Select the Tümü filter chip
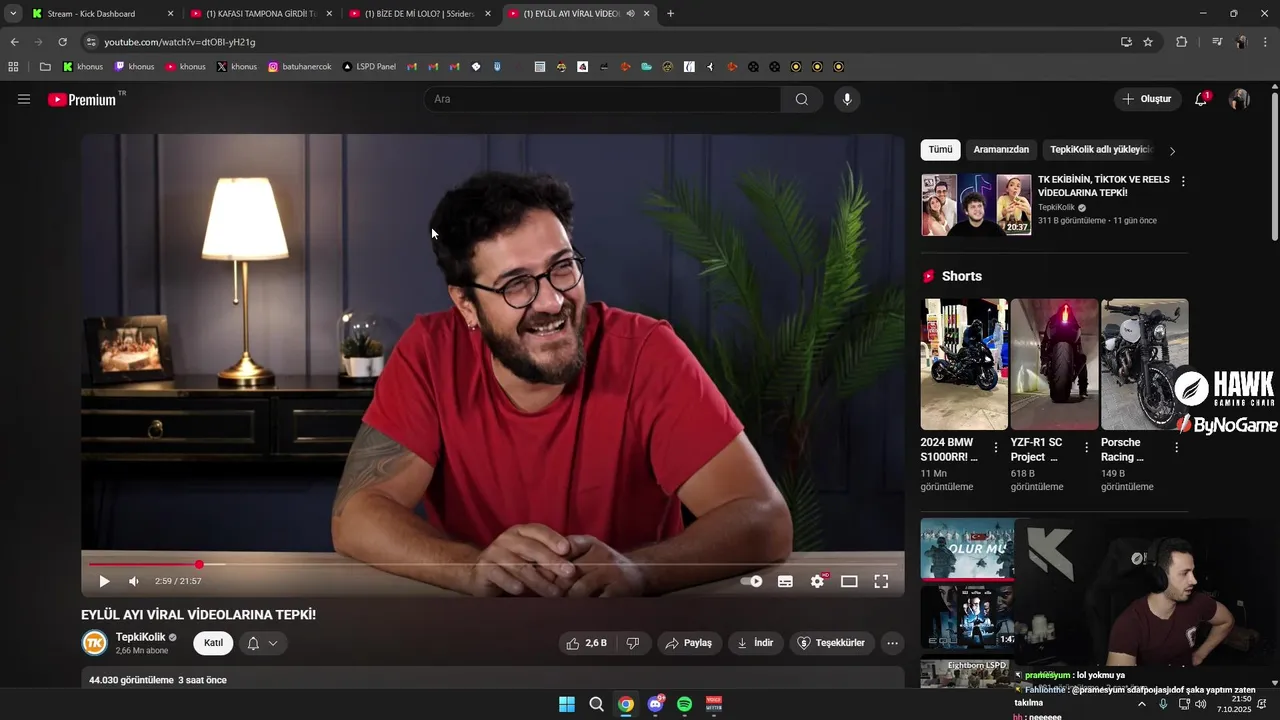The height and width of the screenshot is (720, 1280). (940, 150)
